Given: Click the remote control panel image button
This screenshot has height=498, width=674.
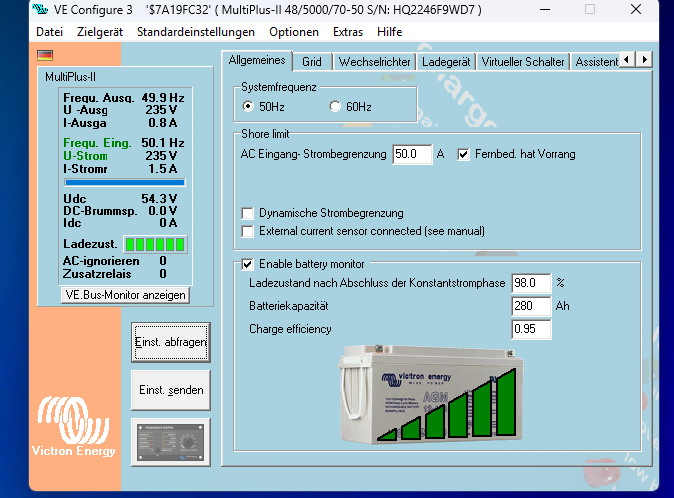Looking at the screenshot, I should pyautogui.click(x=171, y=443).
